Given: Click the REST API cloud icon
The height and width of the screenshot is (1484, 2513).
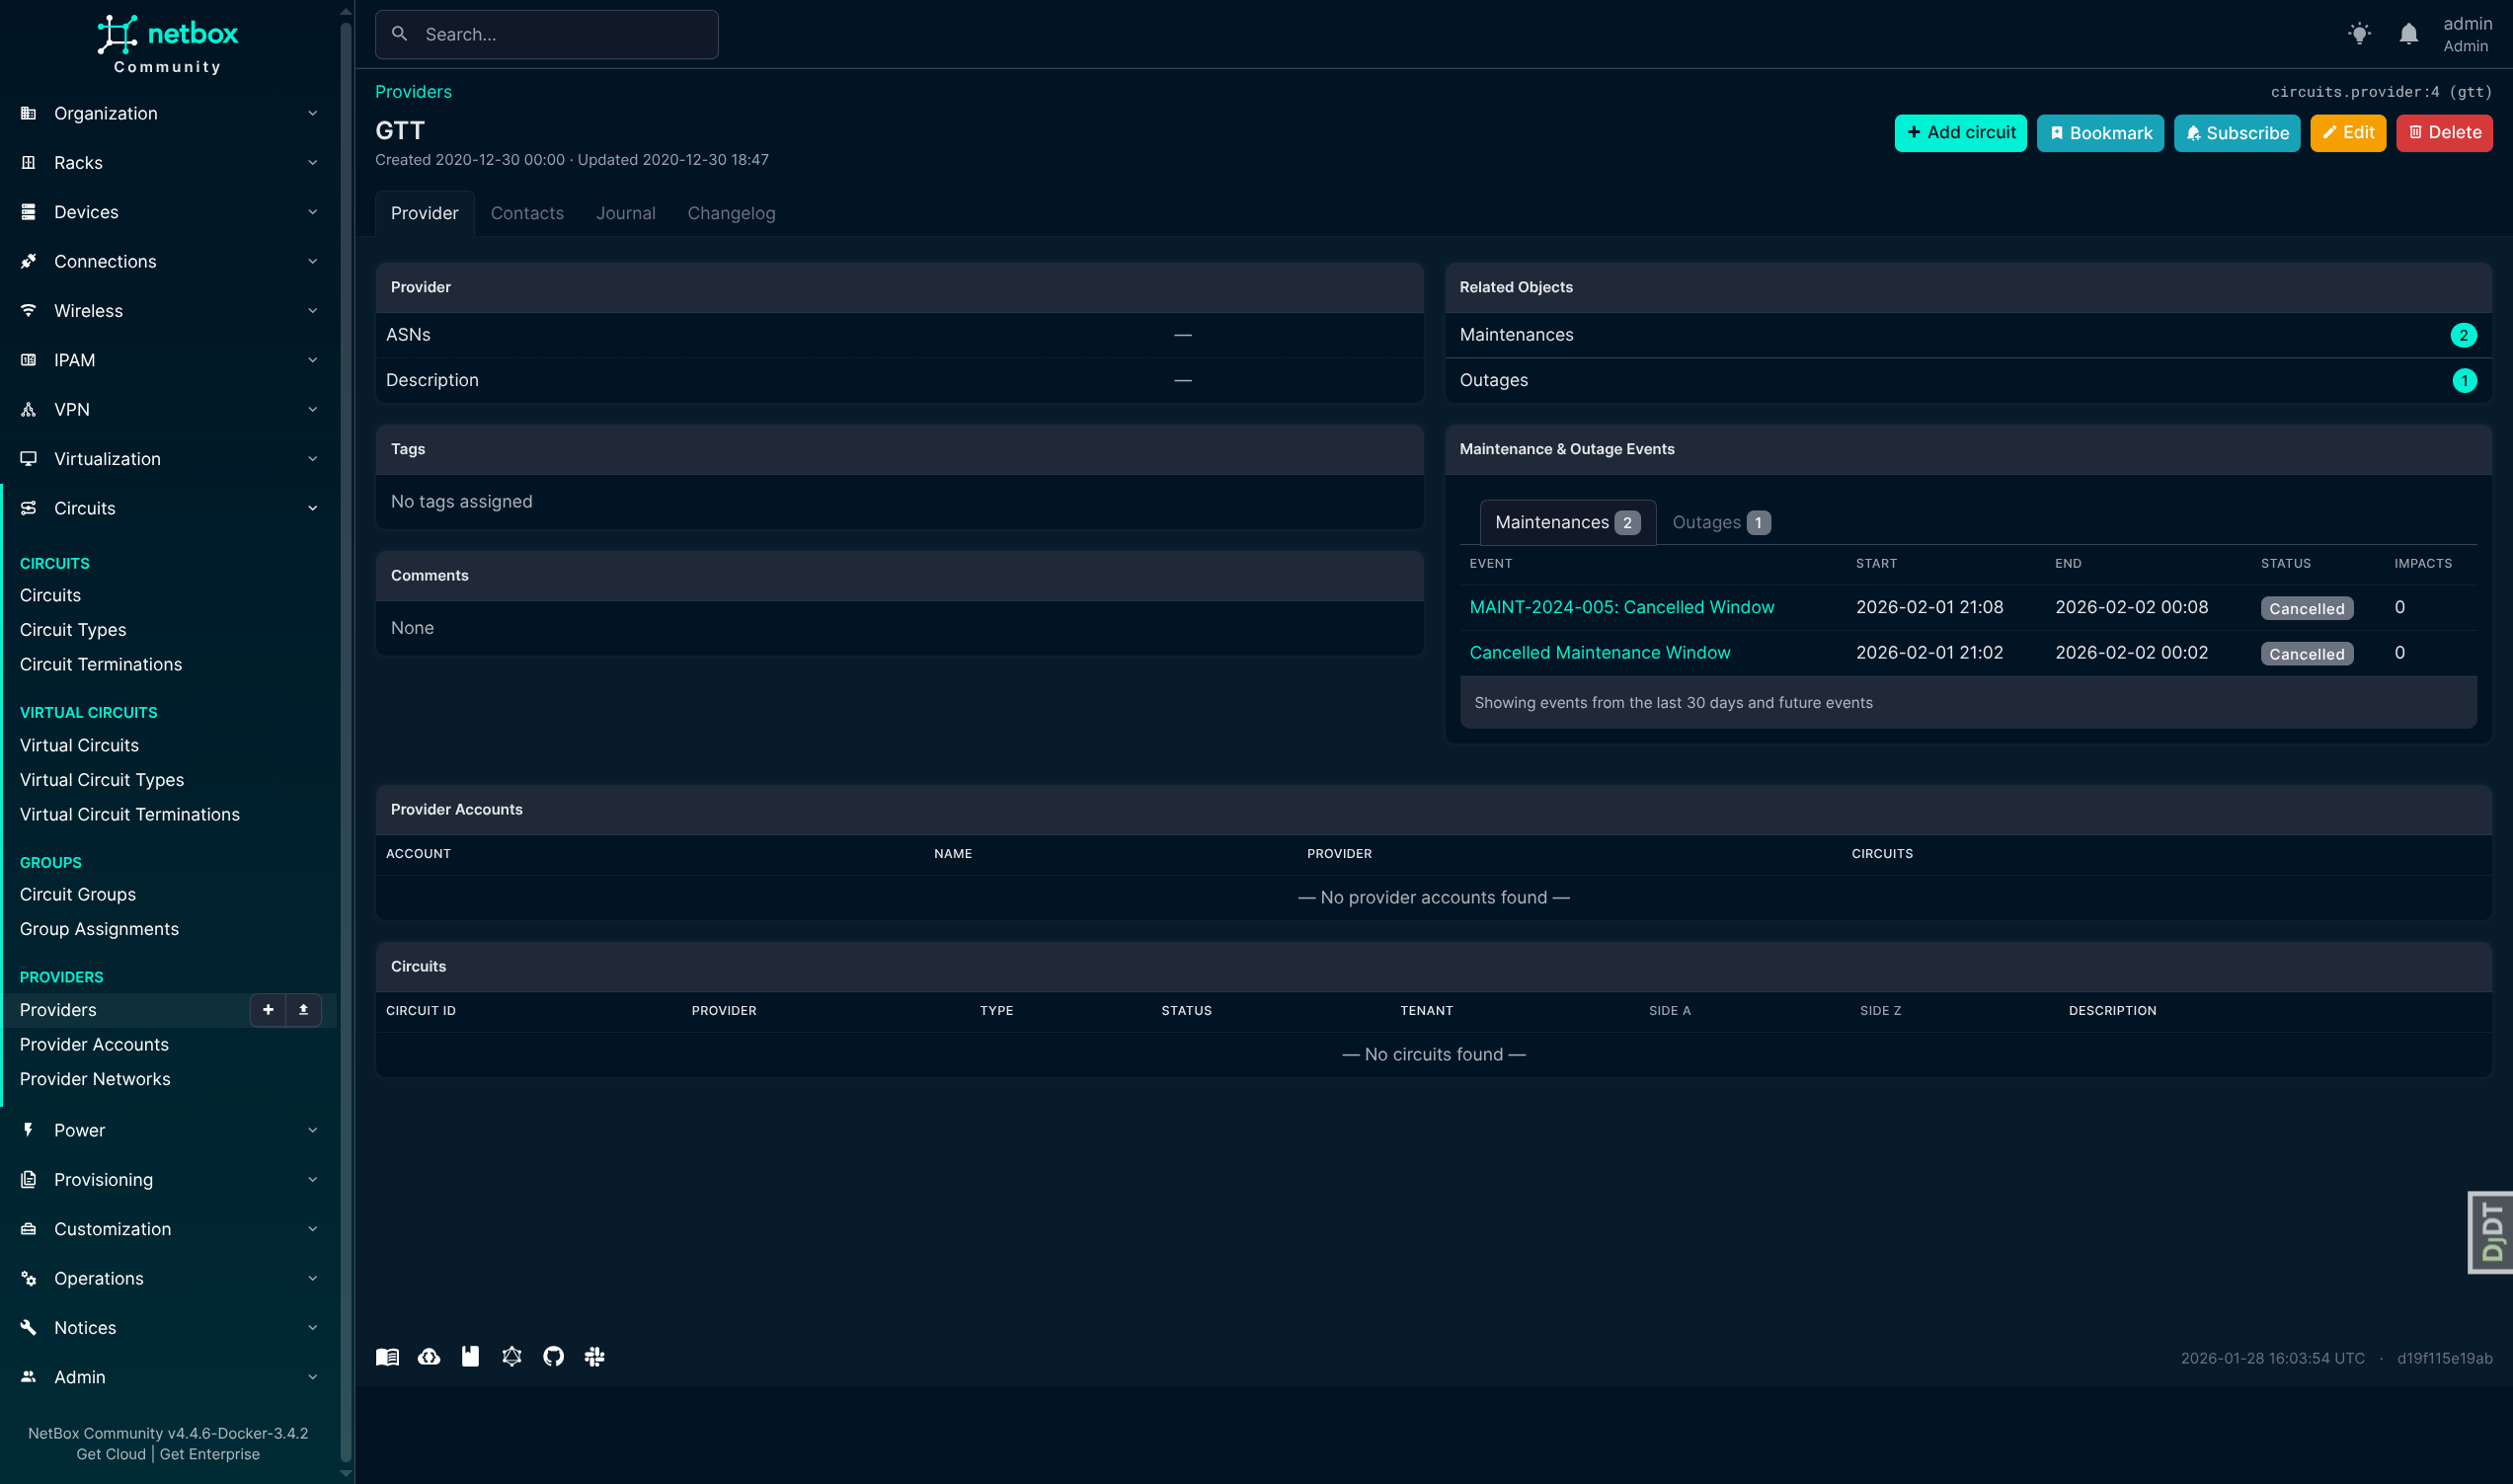Looking at the screenshot, I should [x=429, y=1356].
